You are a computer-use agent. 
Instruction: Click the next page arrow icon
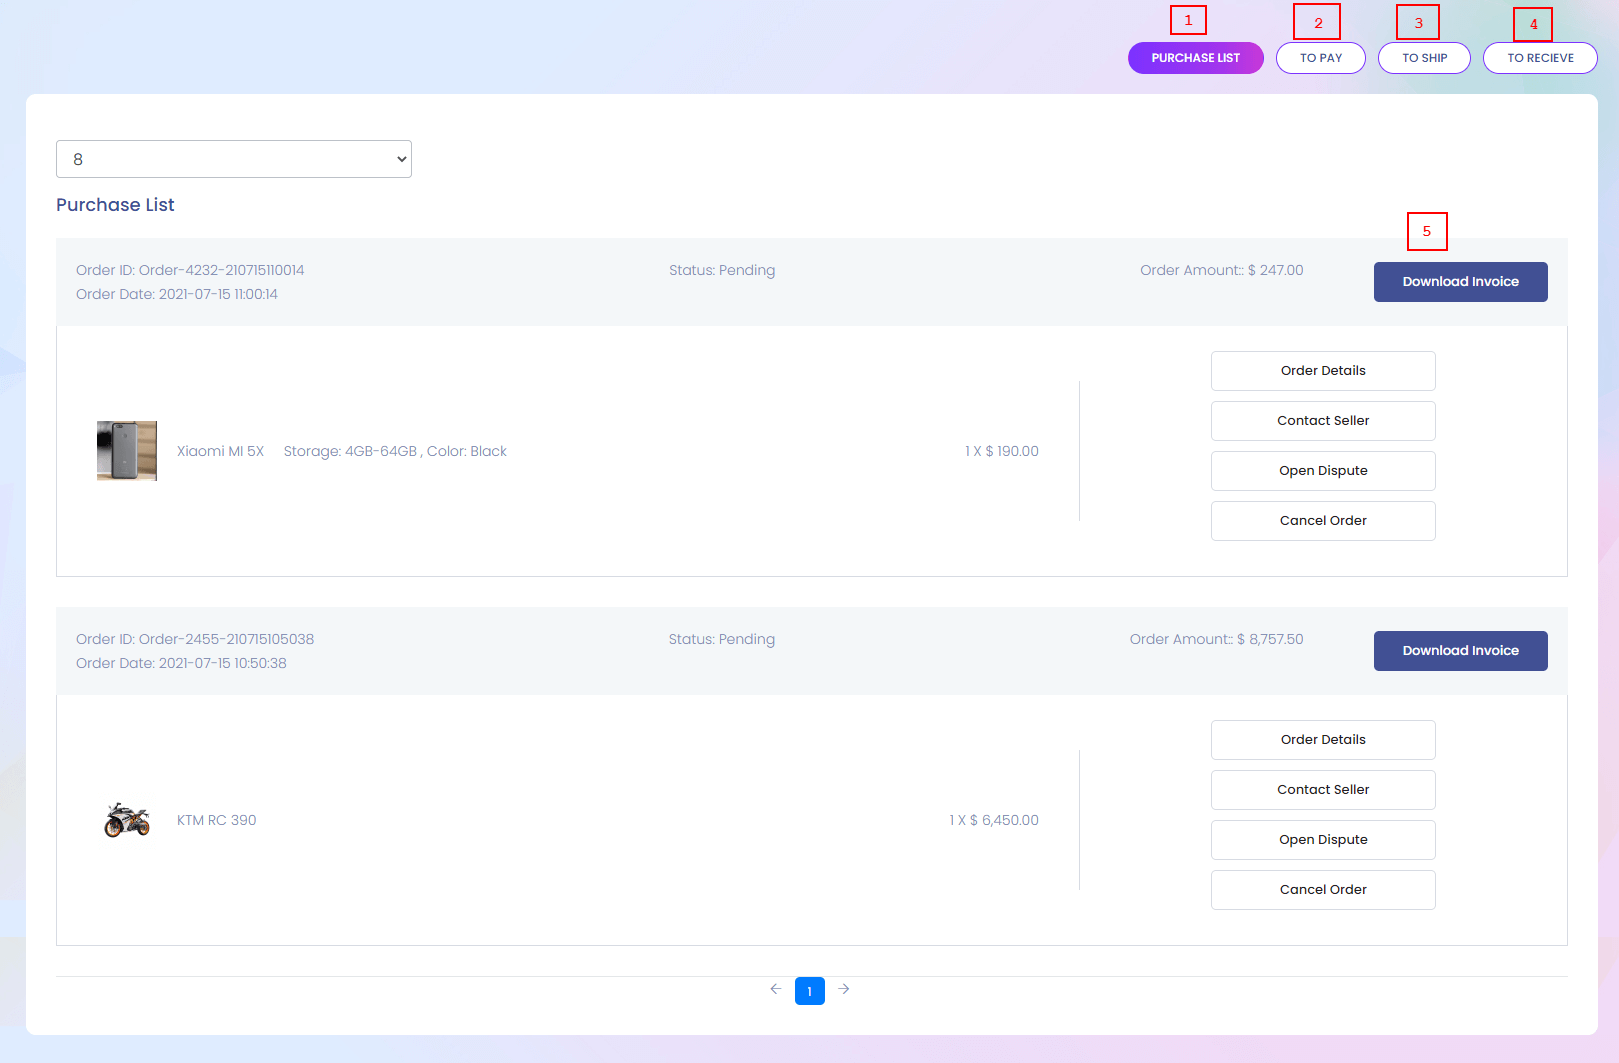coord(844,989)
